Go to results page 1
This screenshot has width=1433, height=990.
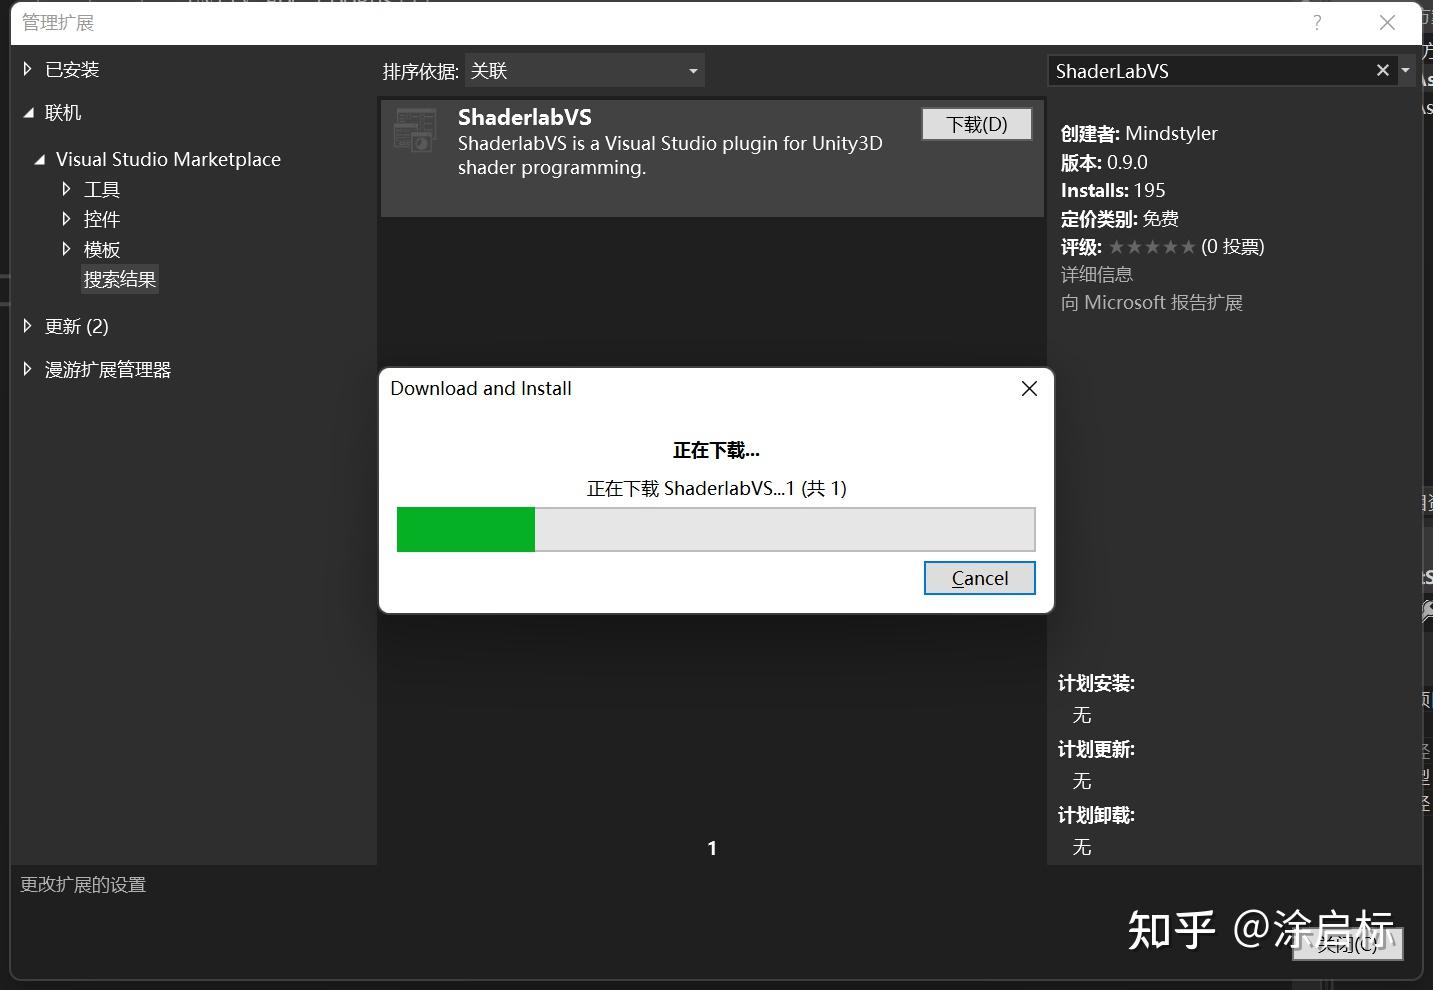[712, 848]
